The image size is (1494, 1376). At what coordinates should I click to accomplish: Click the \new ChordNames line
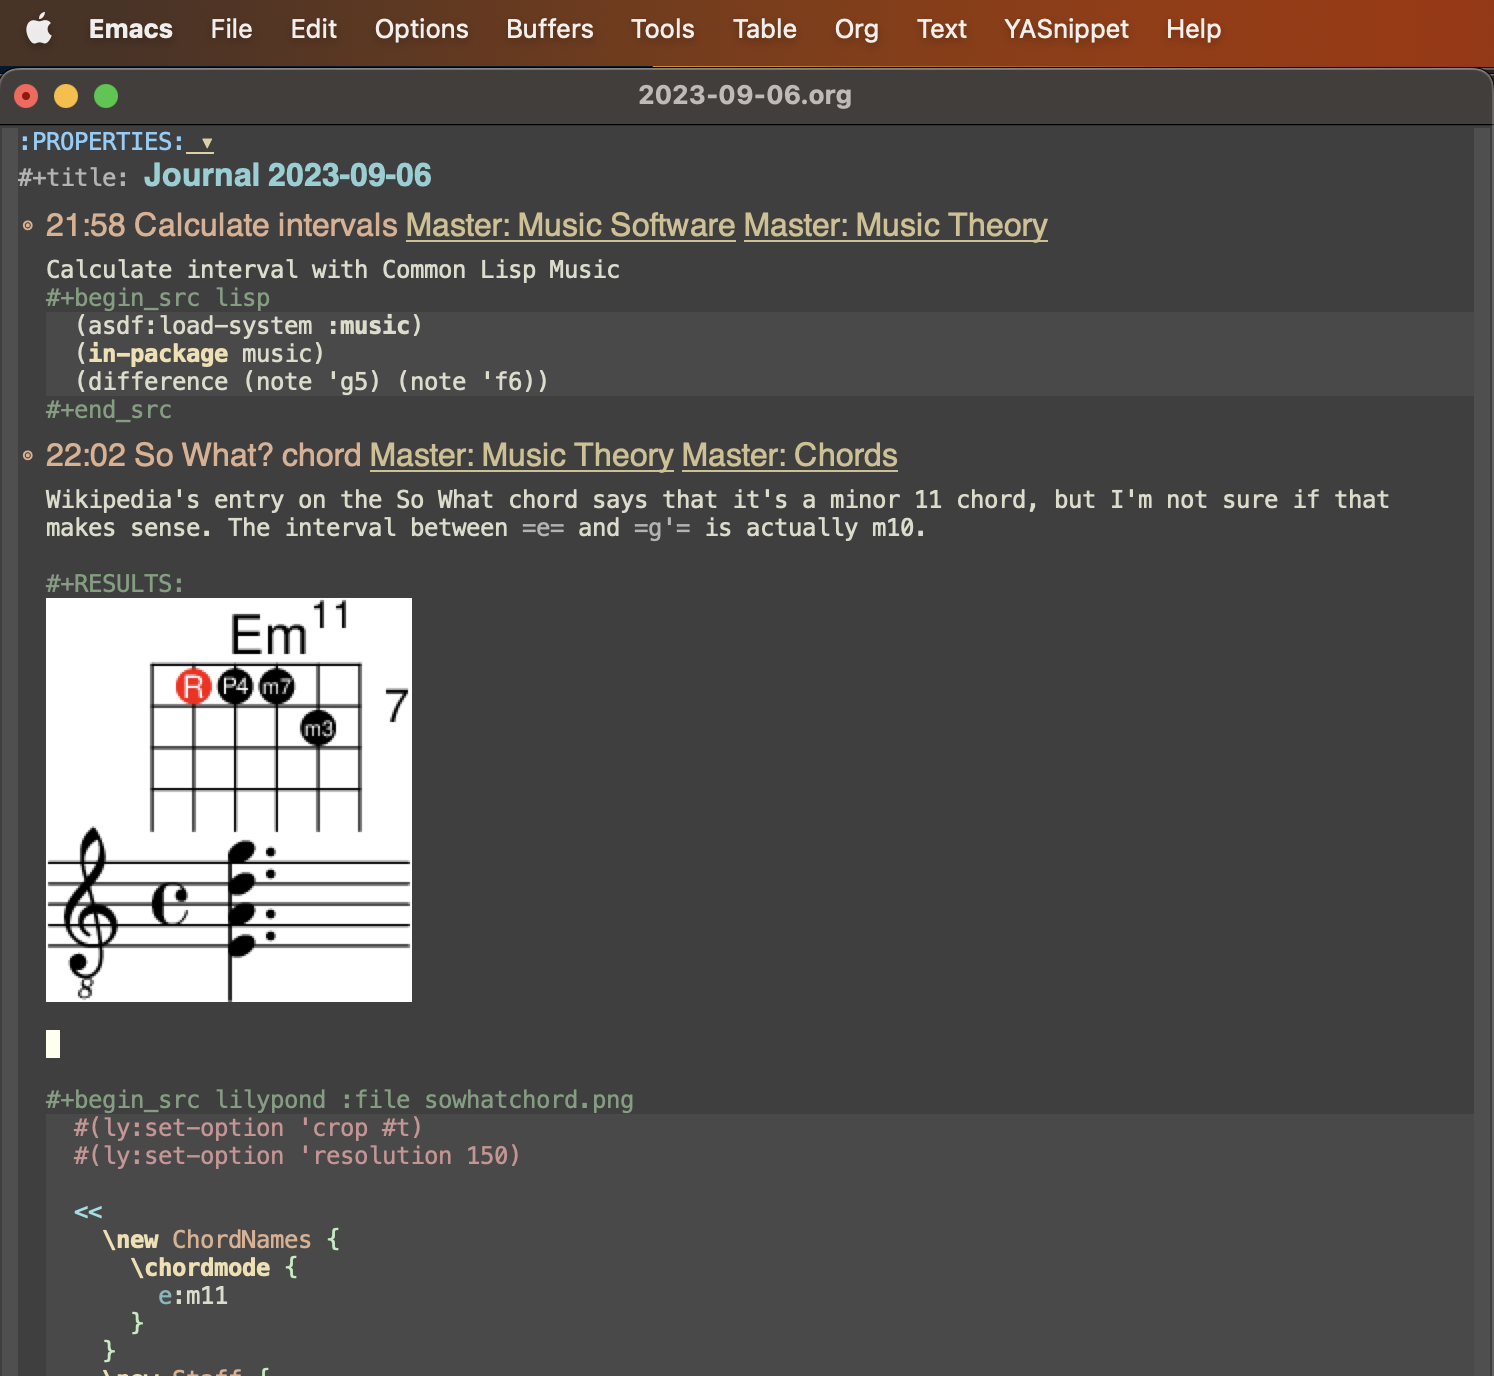(221, 1240)
